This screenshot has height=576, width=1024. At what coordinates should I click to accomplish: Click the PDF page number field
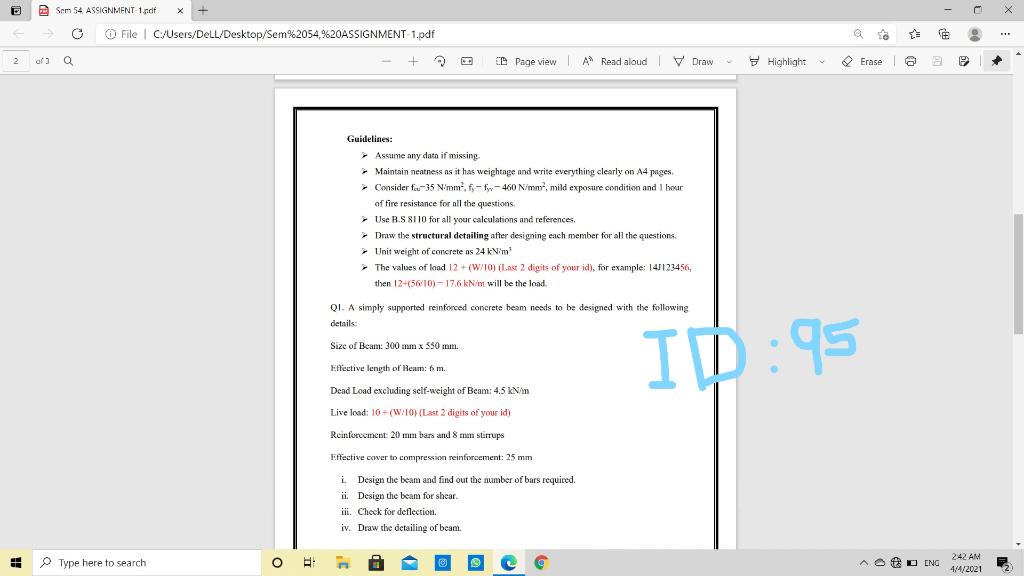coord(16,61)
